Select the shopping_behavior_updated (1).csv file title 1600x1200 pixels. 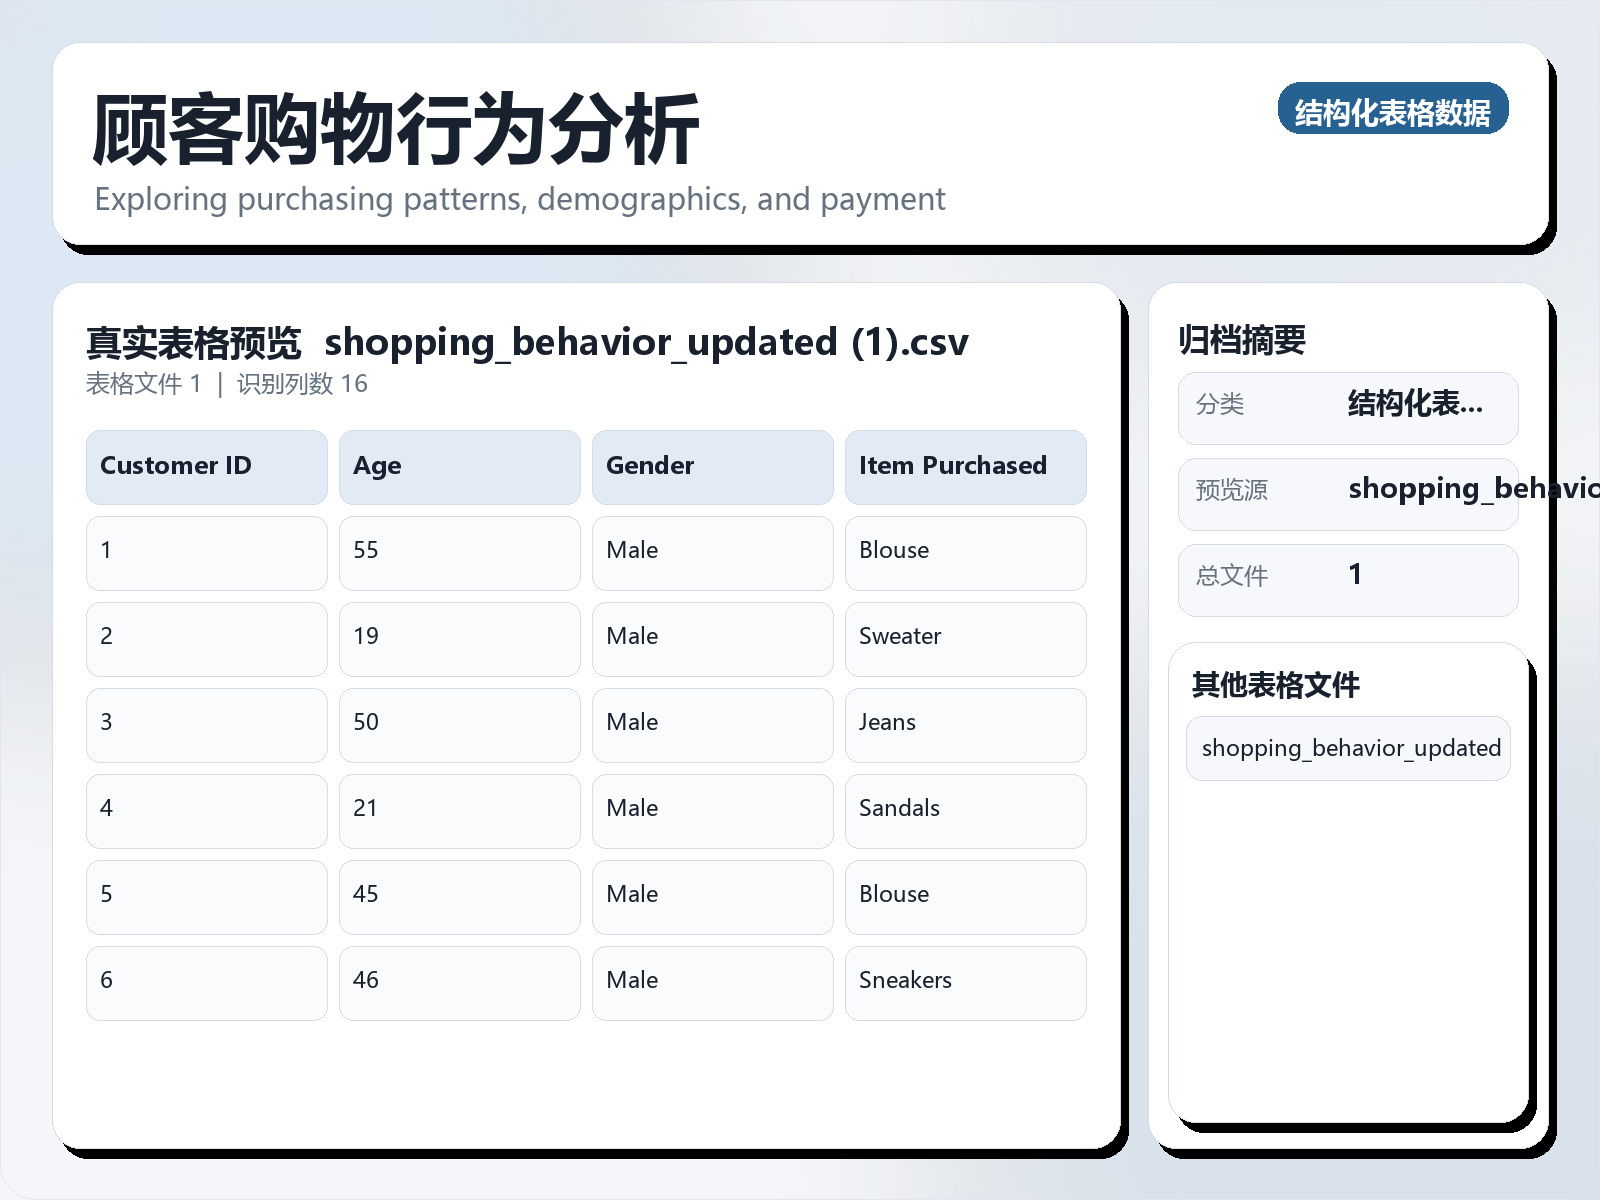pos(647,342)
